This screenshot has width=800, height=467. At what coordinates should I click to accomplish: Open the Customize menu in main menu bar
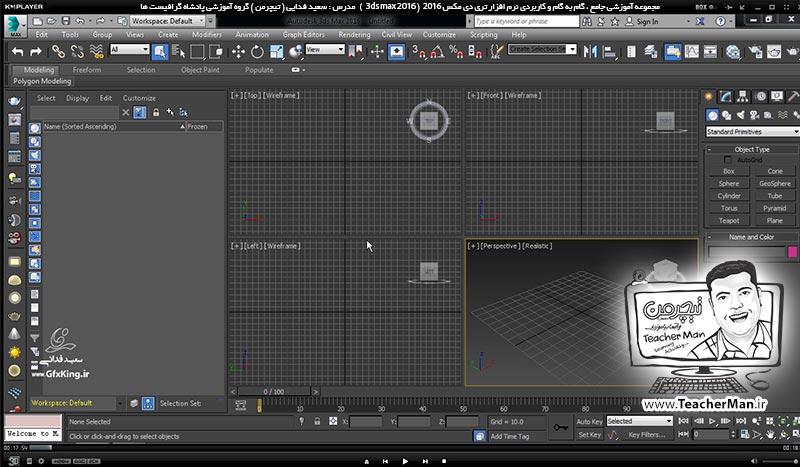439,35
